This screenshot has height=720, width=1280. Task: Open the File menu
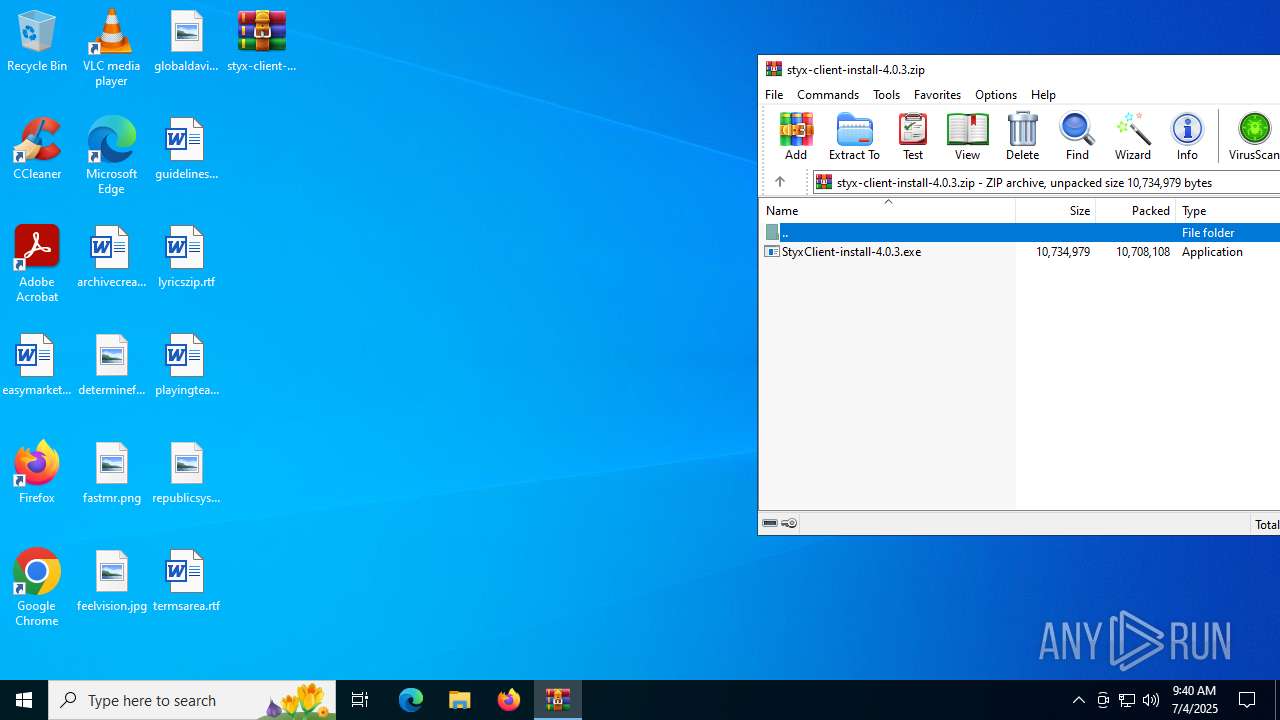[774, 94]
